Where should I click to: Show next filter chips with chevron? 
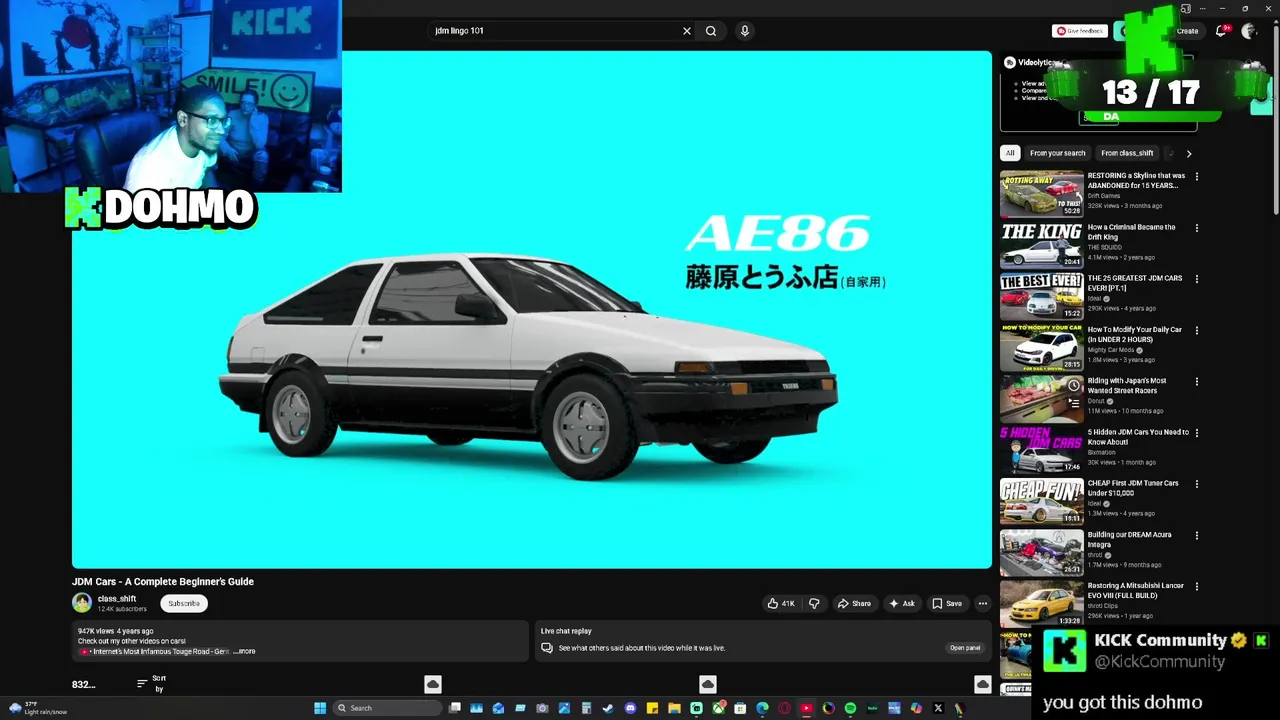1188,153
